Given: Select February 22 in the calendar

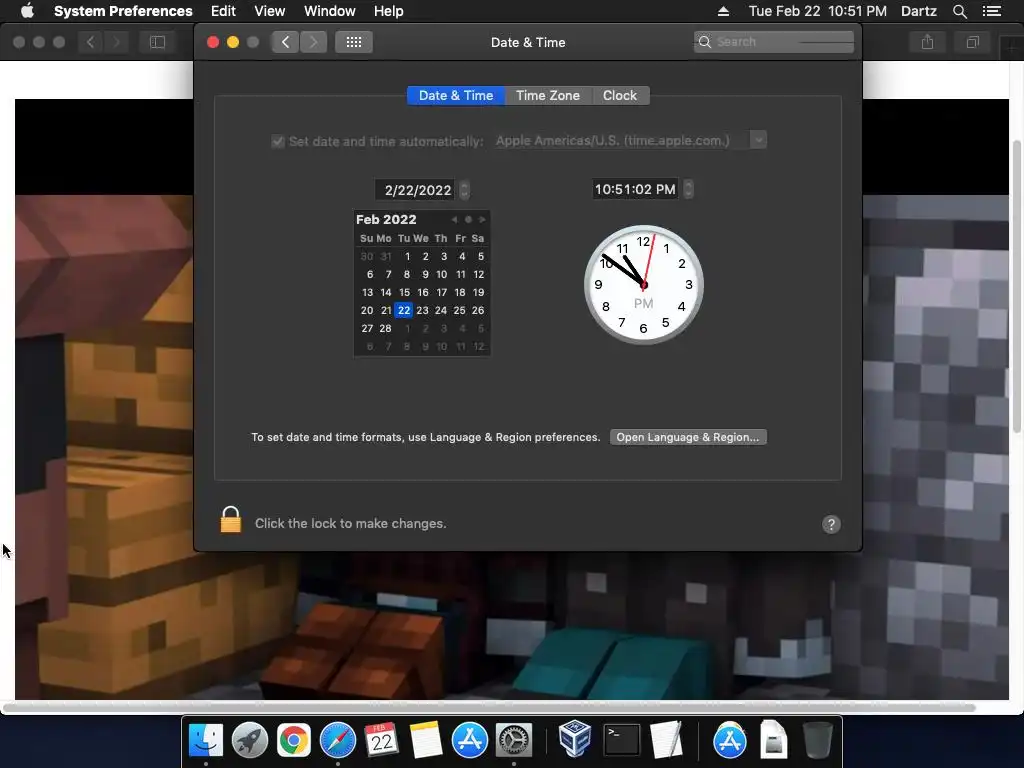Looking at the screenshot, I should [404, 310].
